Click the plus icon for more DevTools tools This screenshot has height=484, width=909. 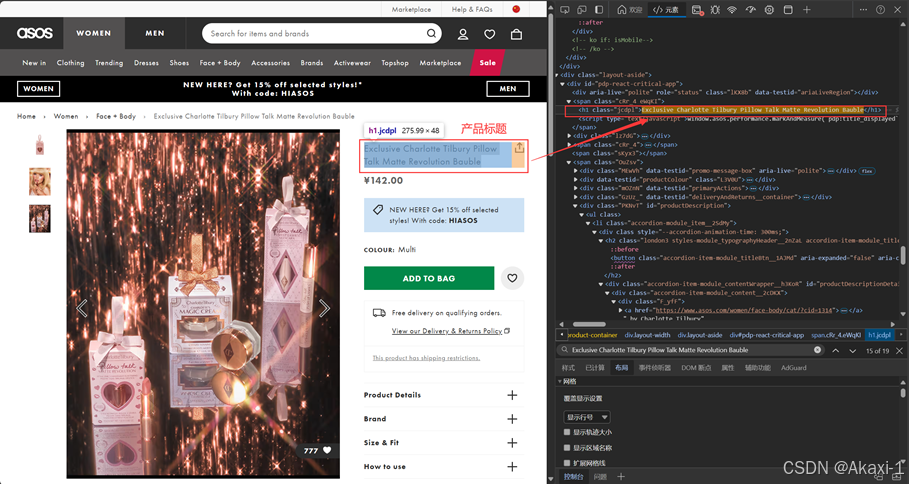coord(806,9)
